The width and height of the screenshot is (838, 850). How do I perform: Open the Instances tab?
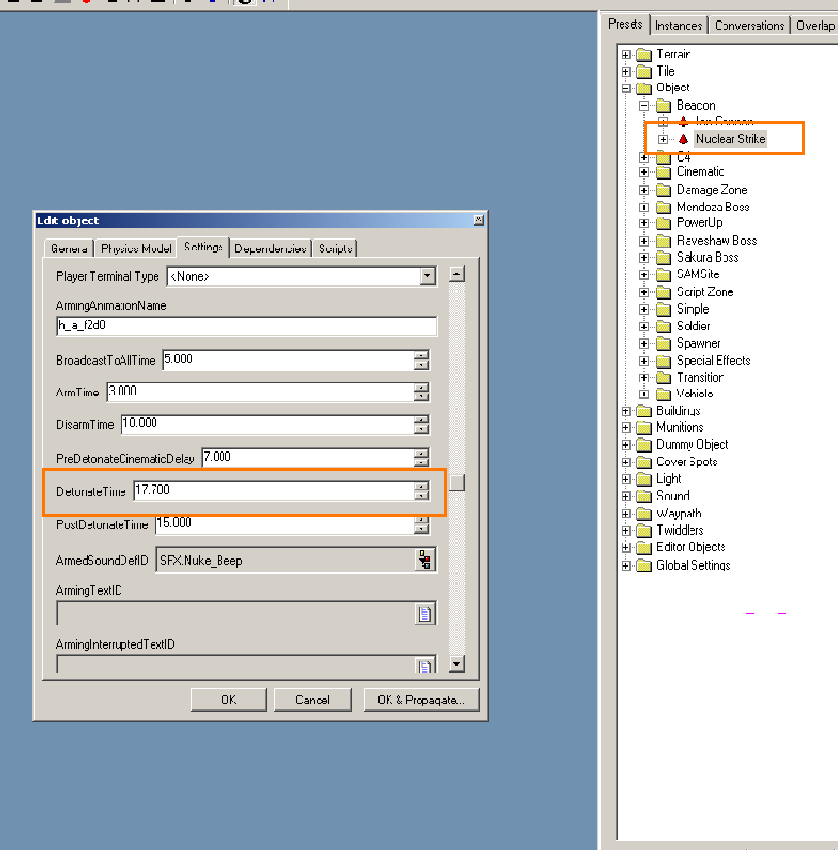pos(680,25)
